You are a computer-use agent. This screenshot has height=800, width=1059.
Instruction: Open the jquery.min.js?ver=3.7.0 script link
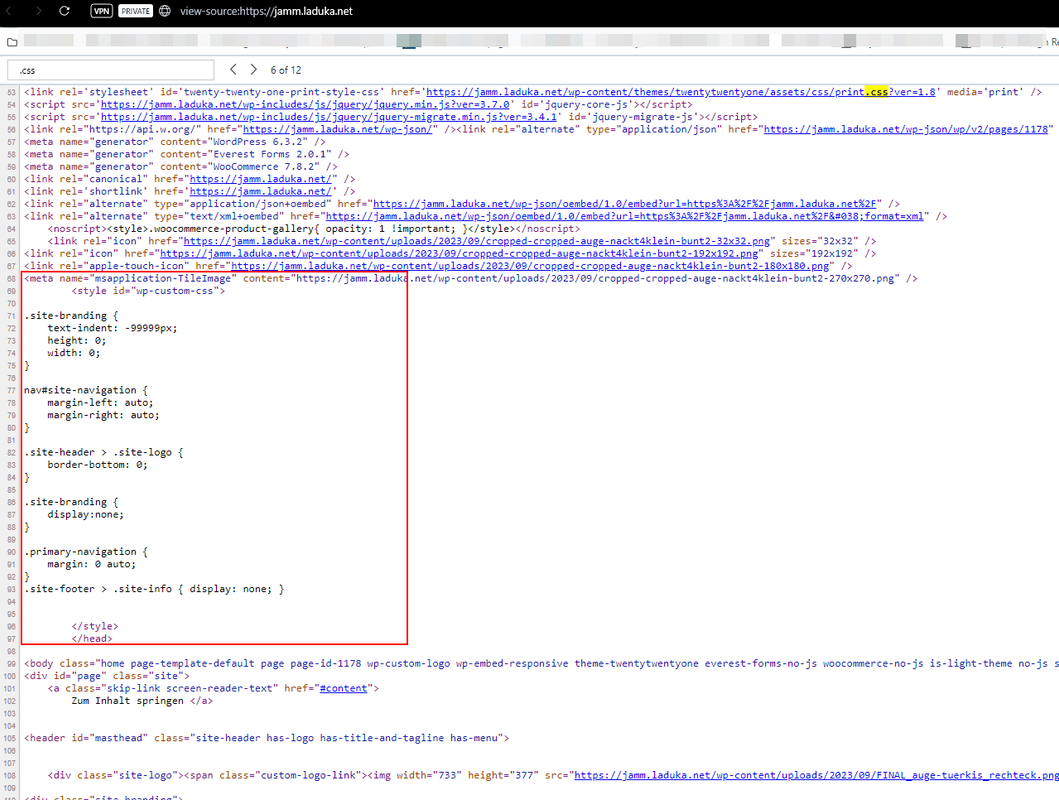point(305,105)
